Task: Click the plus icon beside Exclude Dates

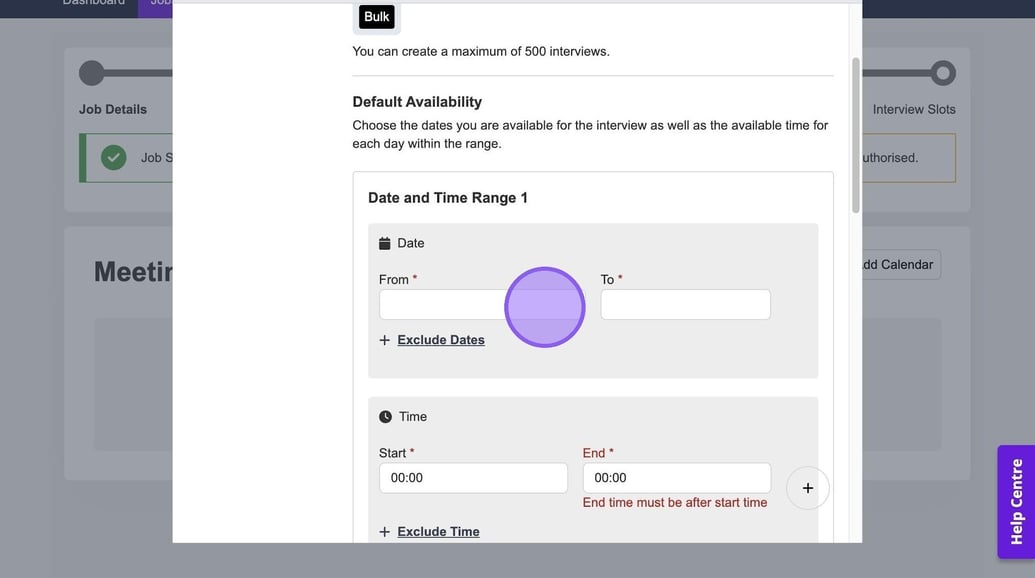Action: pyautogui.click(x=385, y=340)
